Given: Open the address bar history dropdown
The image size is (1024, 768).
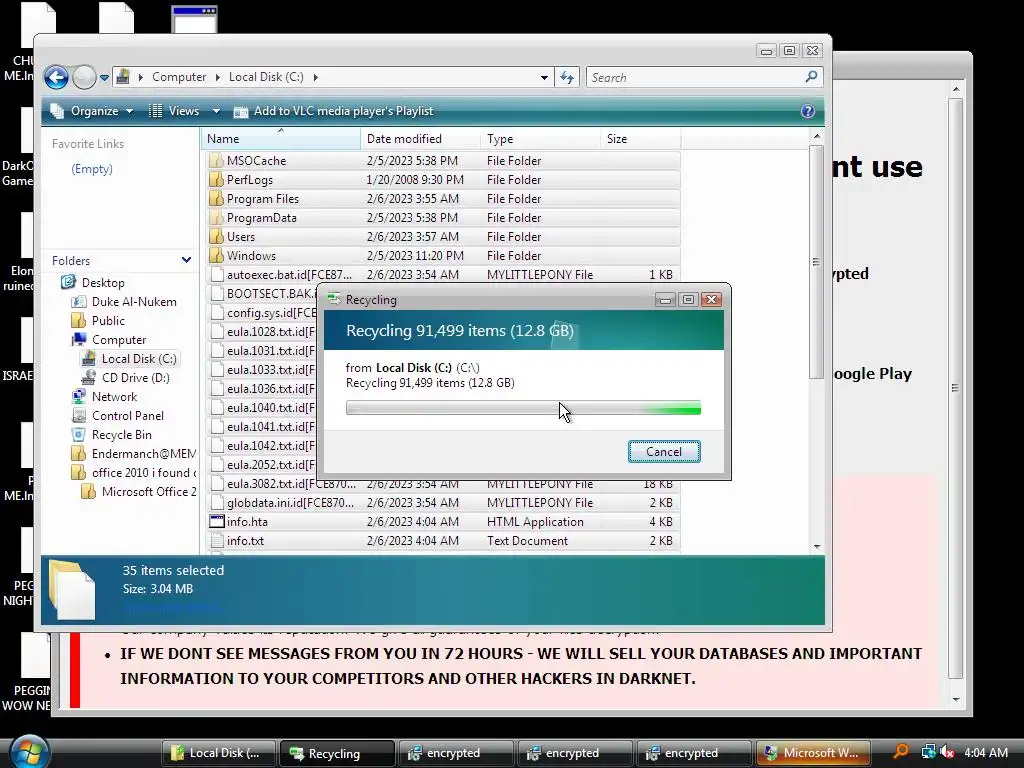Looking at the screenshot, I should click(x=544, y=77).
